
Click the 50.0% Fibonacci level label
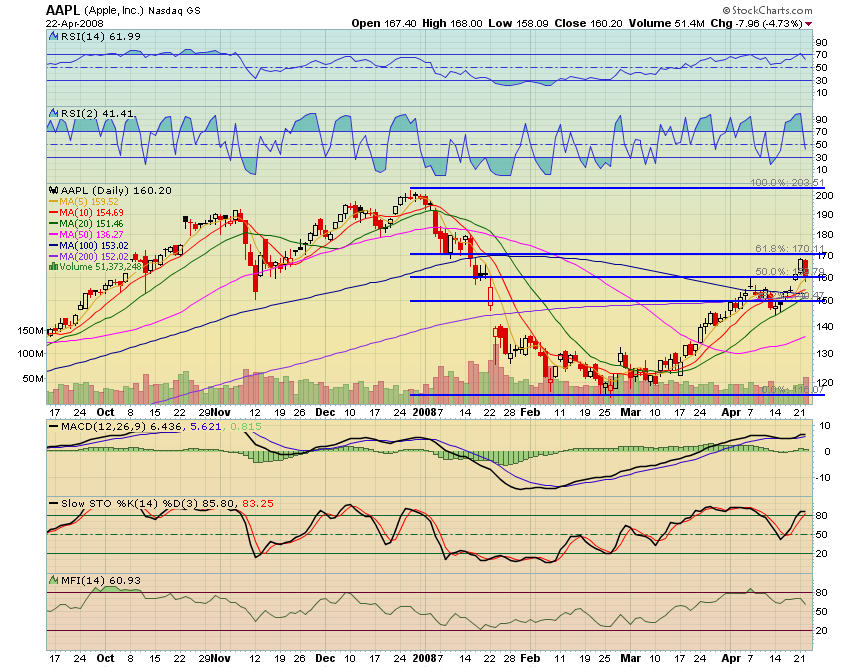(789, 271)
